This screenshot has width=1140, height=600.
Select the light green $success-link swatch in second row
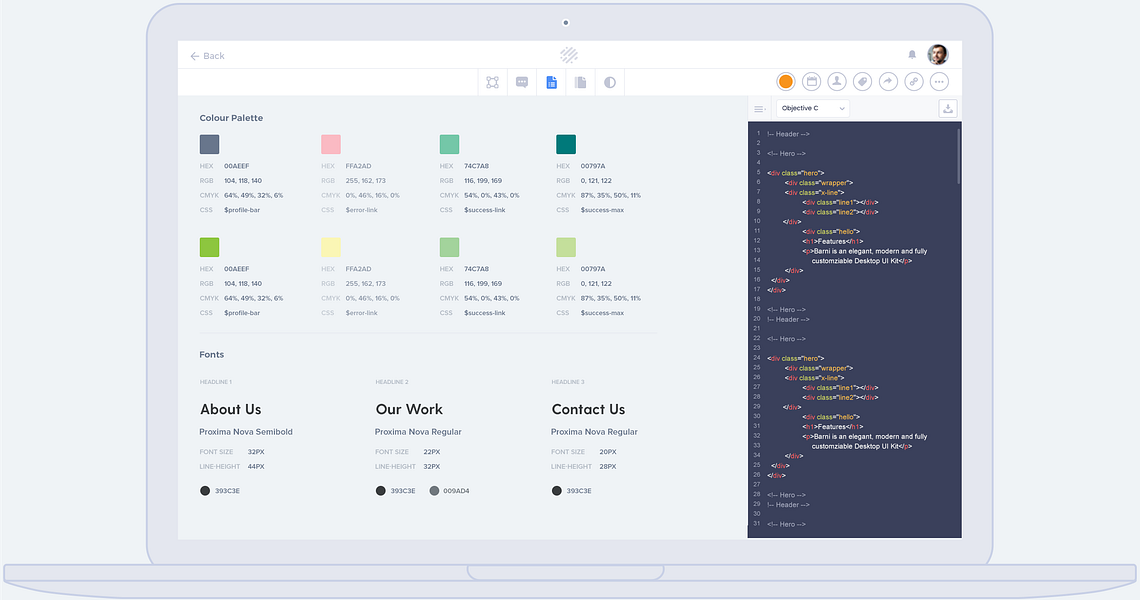pyautogui.click(x=449, y=247)
